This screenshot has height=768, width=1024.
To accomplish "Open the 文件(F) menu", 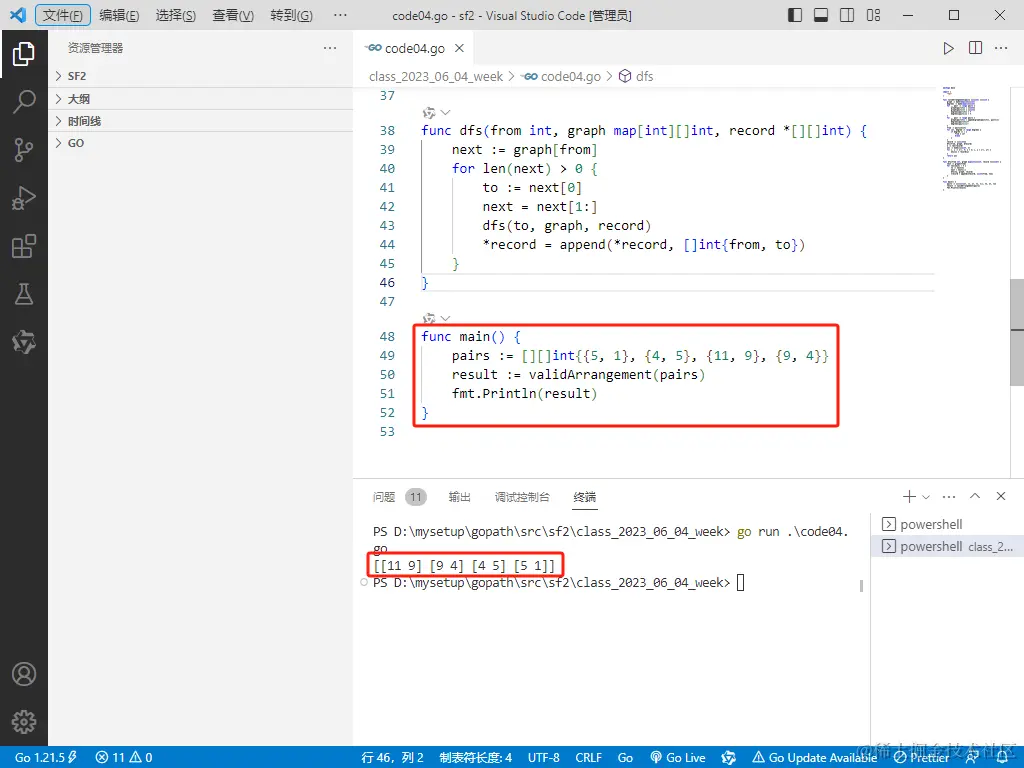I will click(63, 15).
